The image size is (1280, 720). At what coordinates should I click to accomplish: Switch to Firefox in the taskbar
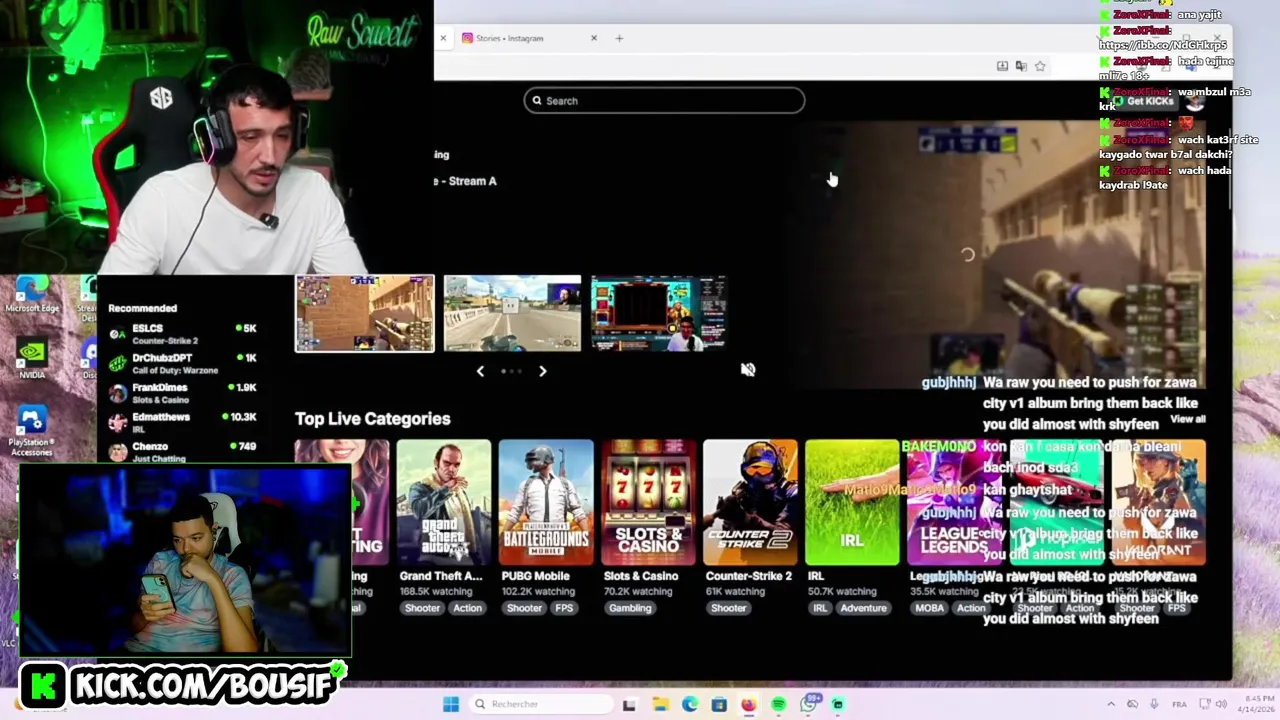coord(748,705)
